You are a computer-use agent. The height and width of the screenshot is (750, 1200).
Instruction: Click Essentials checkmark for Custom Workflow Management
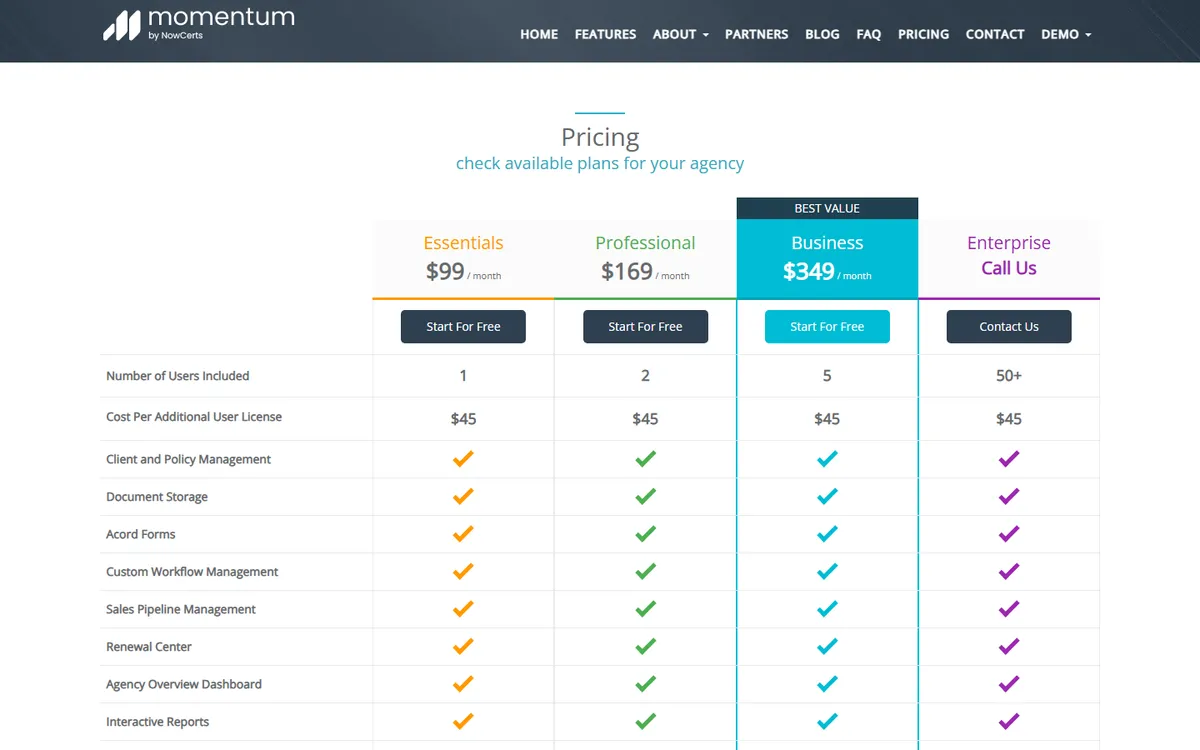[463, 571]
